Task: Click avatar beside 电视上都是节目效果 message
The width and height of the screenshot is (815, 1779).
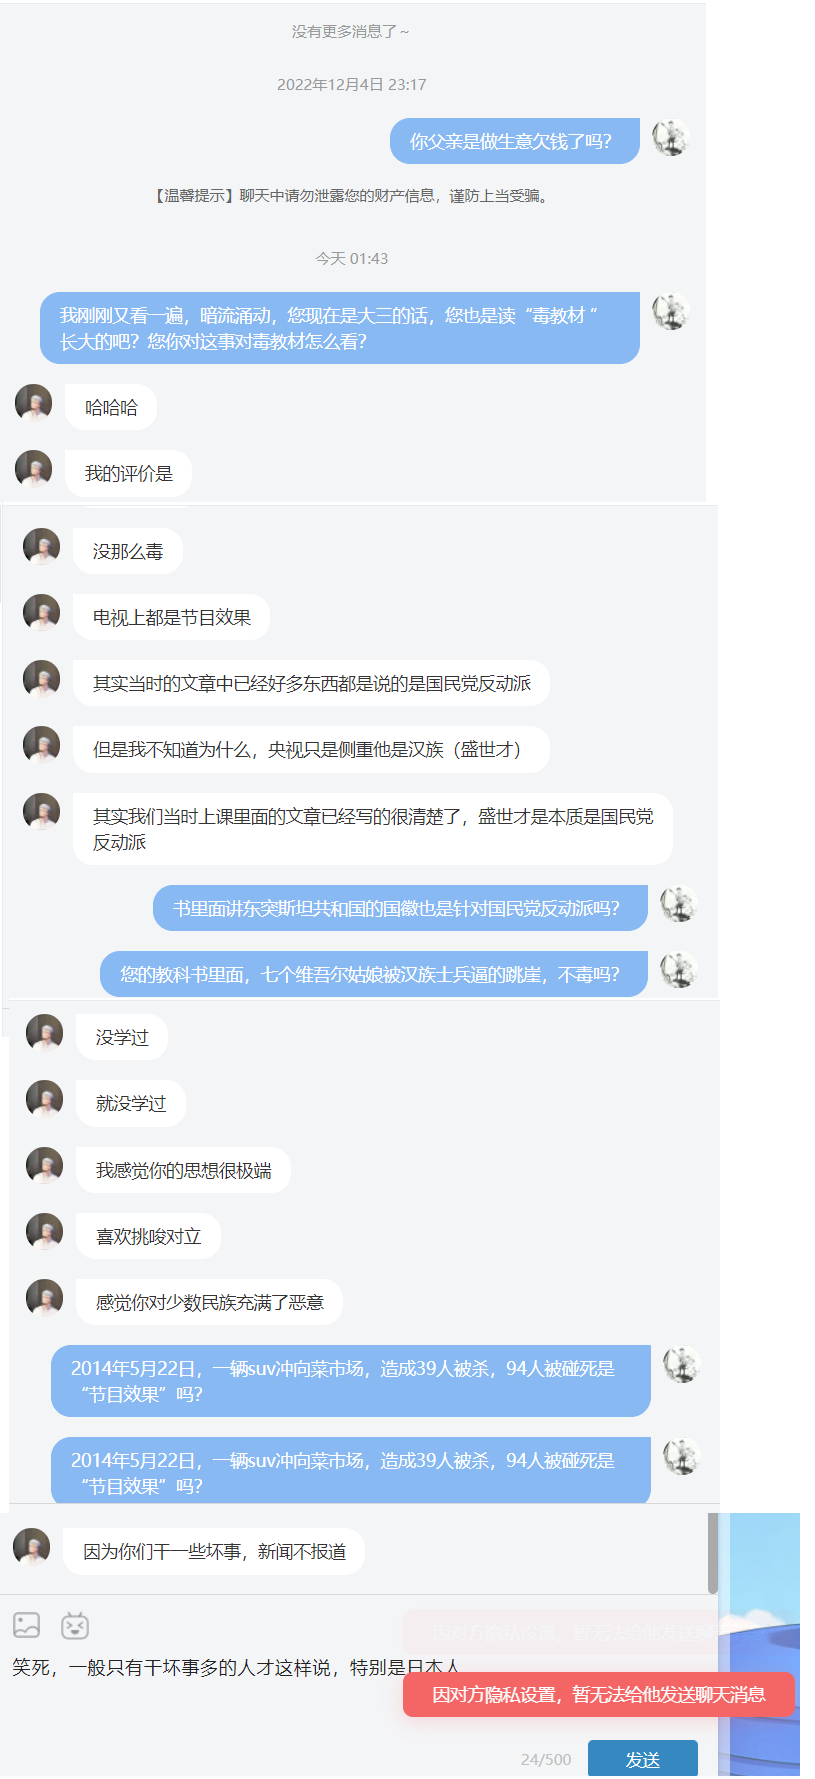Action: (x=42, y=613)
